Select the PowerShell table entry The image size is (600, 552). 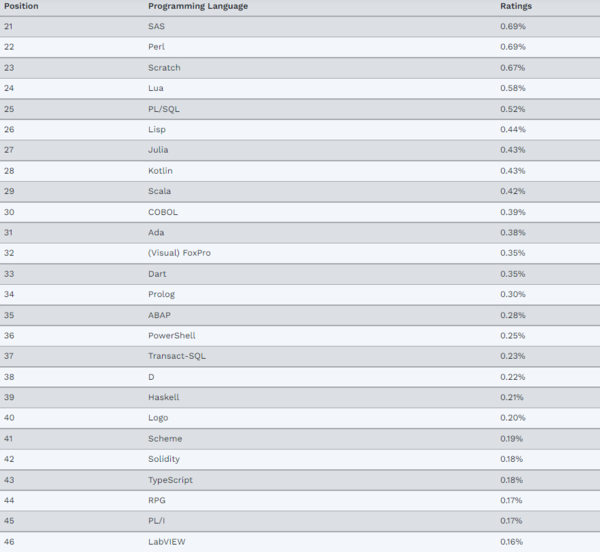tap(170, 335)
